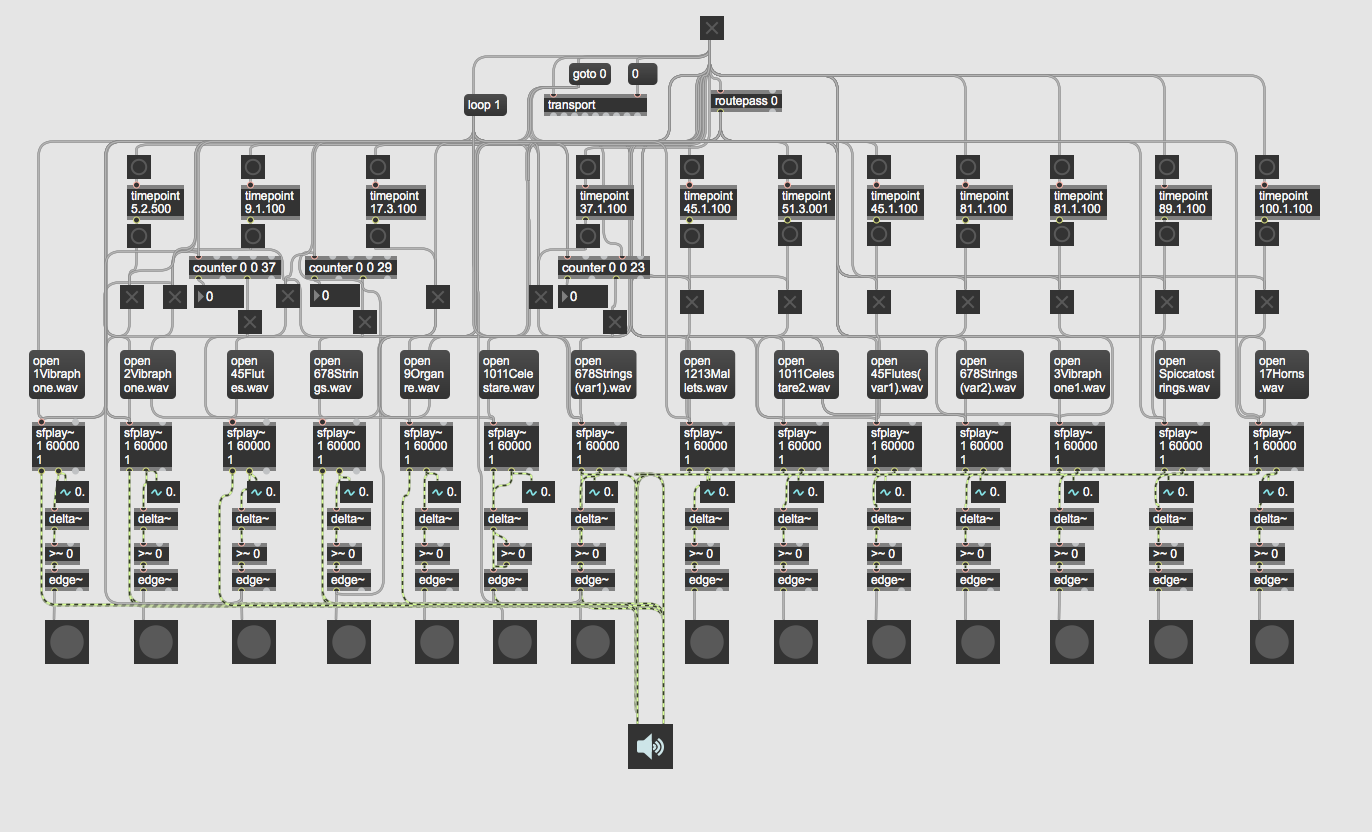Select the "routepass 0" object box

[746, 101]
